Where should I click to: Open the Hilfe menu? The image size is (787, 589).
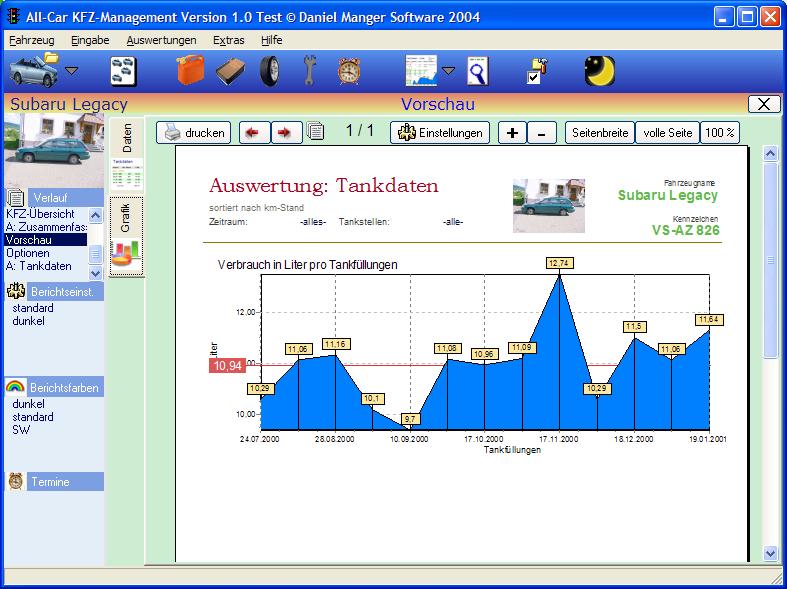272,40
